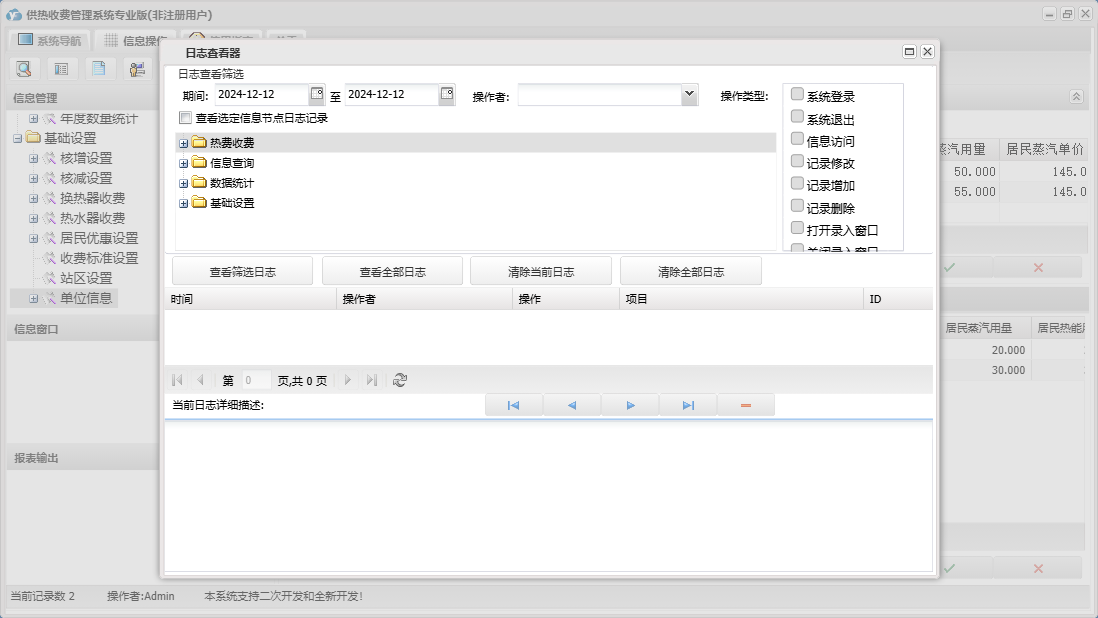Open the start date calendar picker
The height and width of the screenshot is (618, 1098).
click(x=317, y=94)
